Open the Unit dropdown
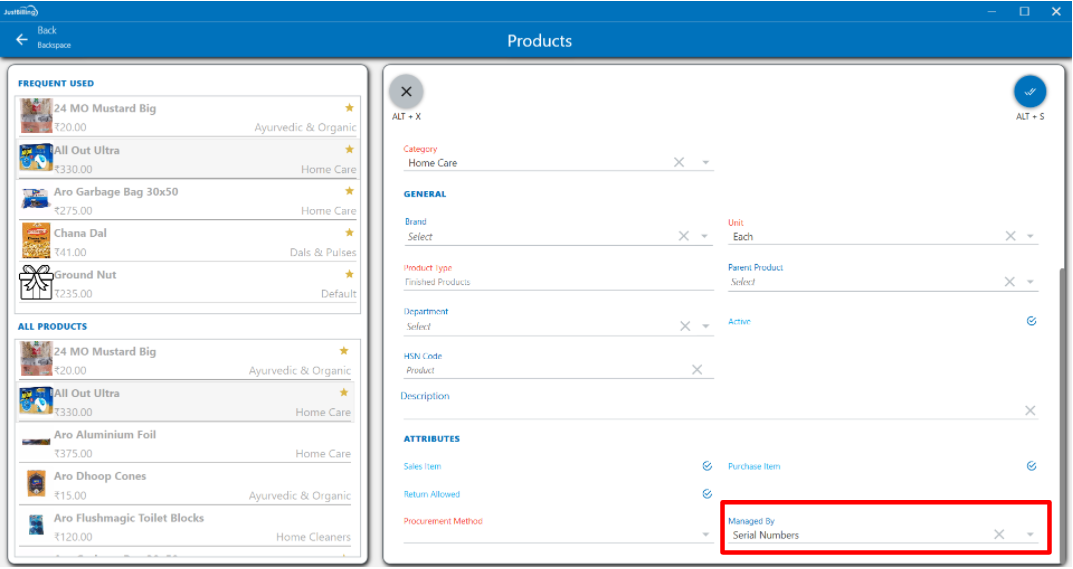 click(1030, 237)
